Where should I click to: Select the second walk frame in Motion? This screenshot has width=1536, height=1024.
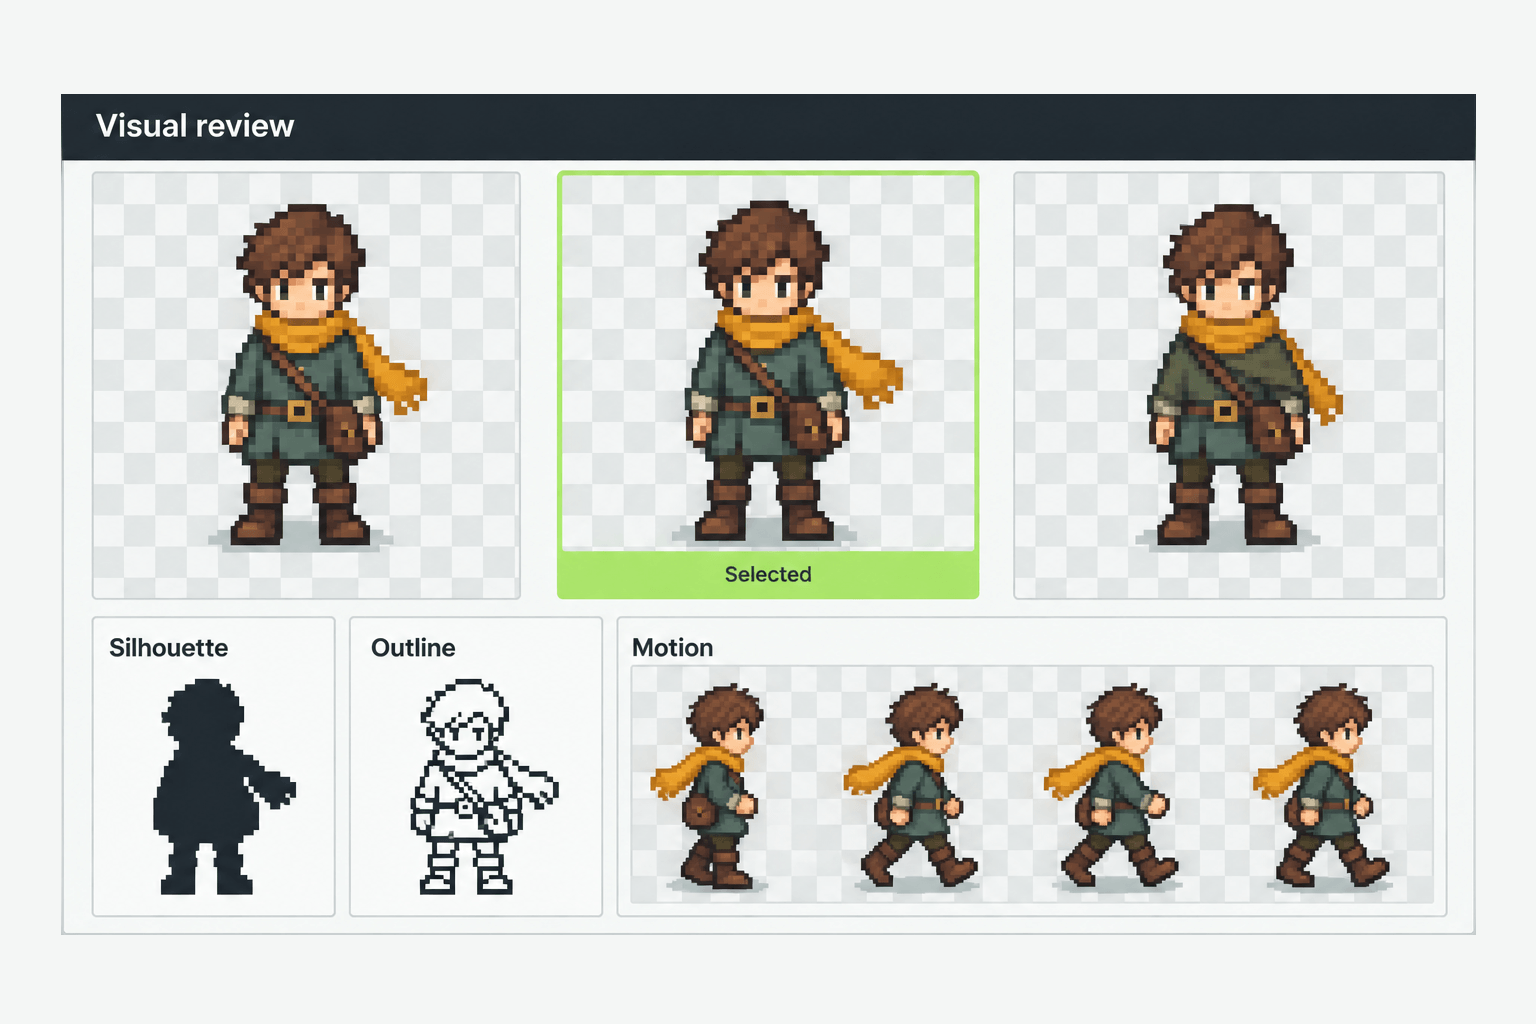pos(910,788)
